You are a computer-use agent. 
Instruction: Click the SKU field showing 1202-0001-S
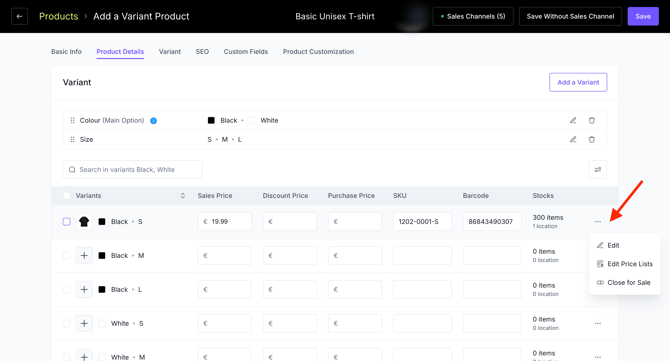point(422,222)
